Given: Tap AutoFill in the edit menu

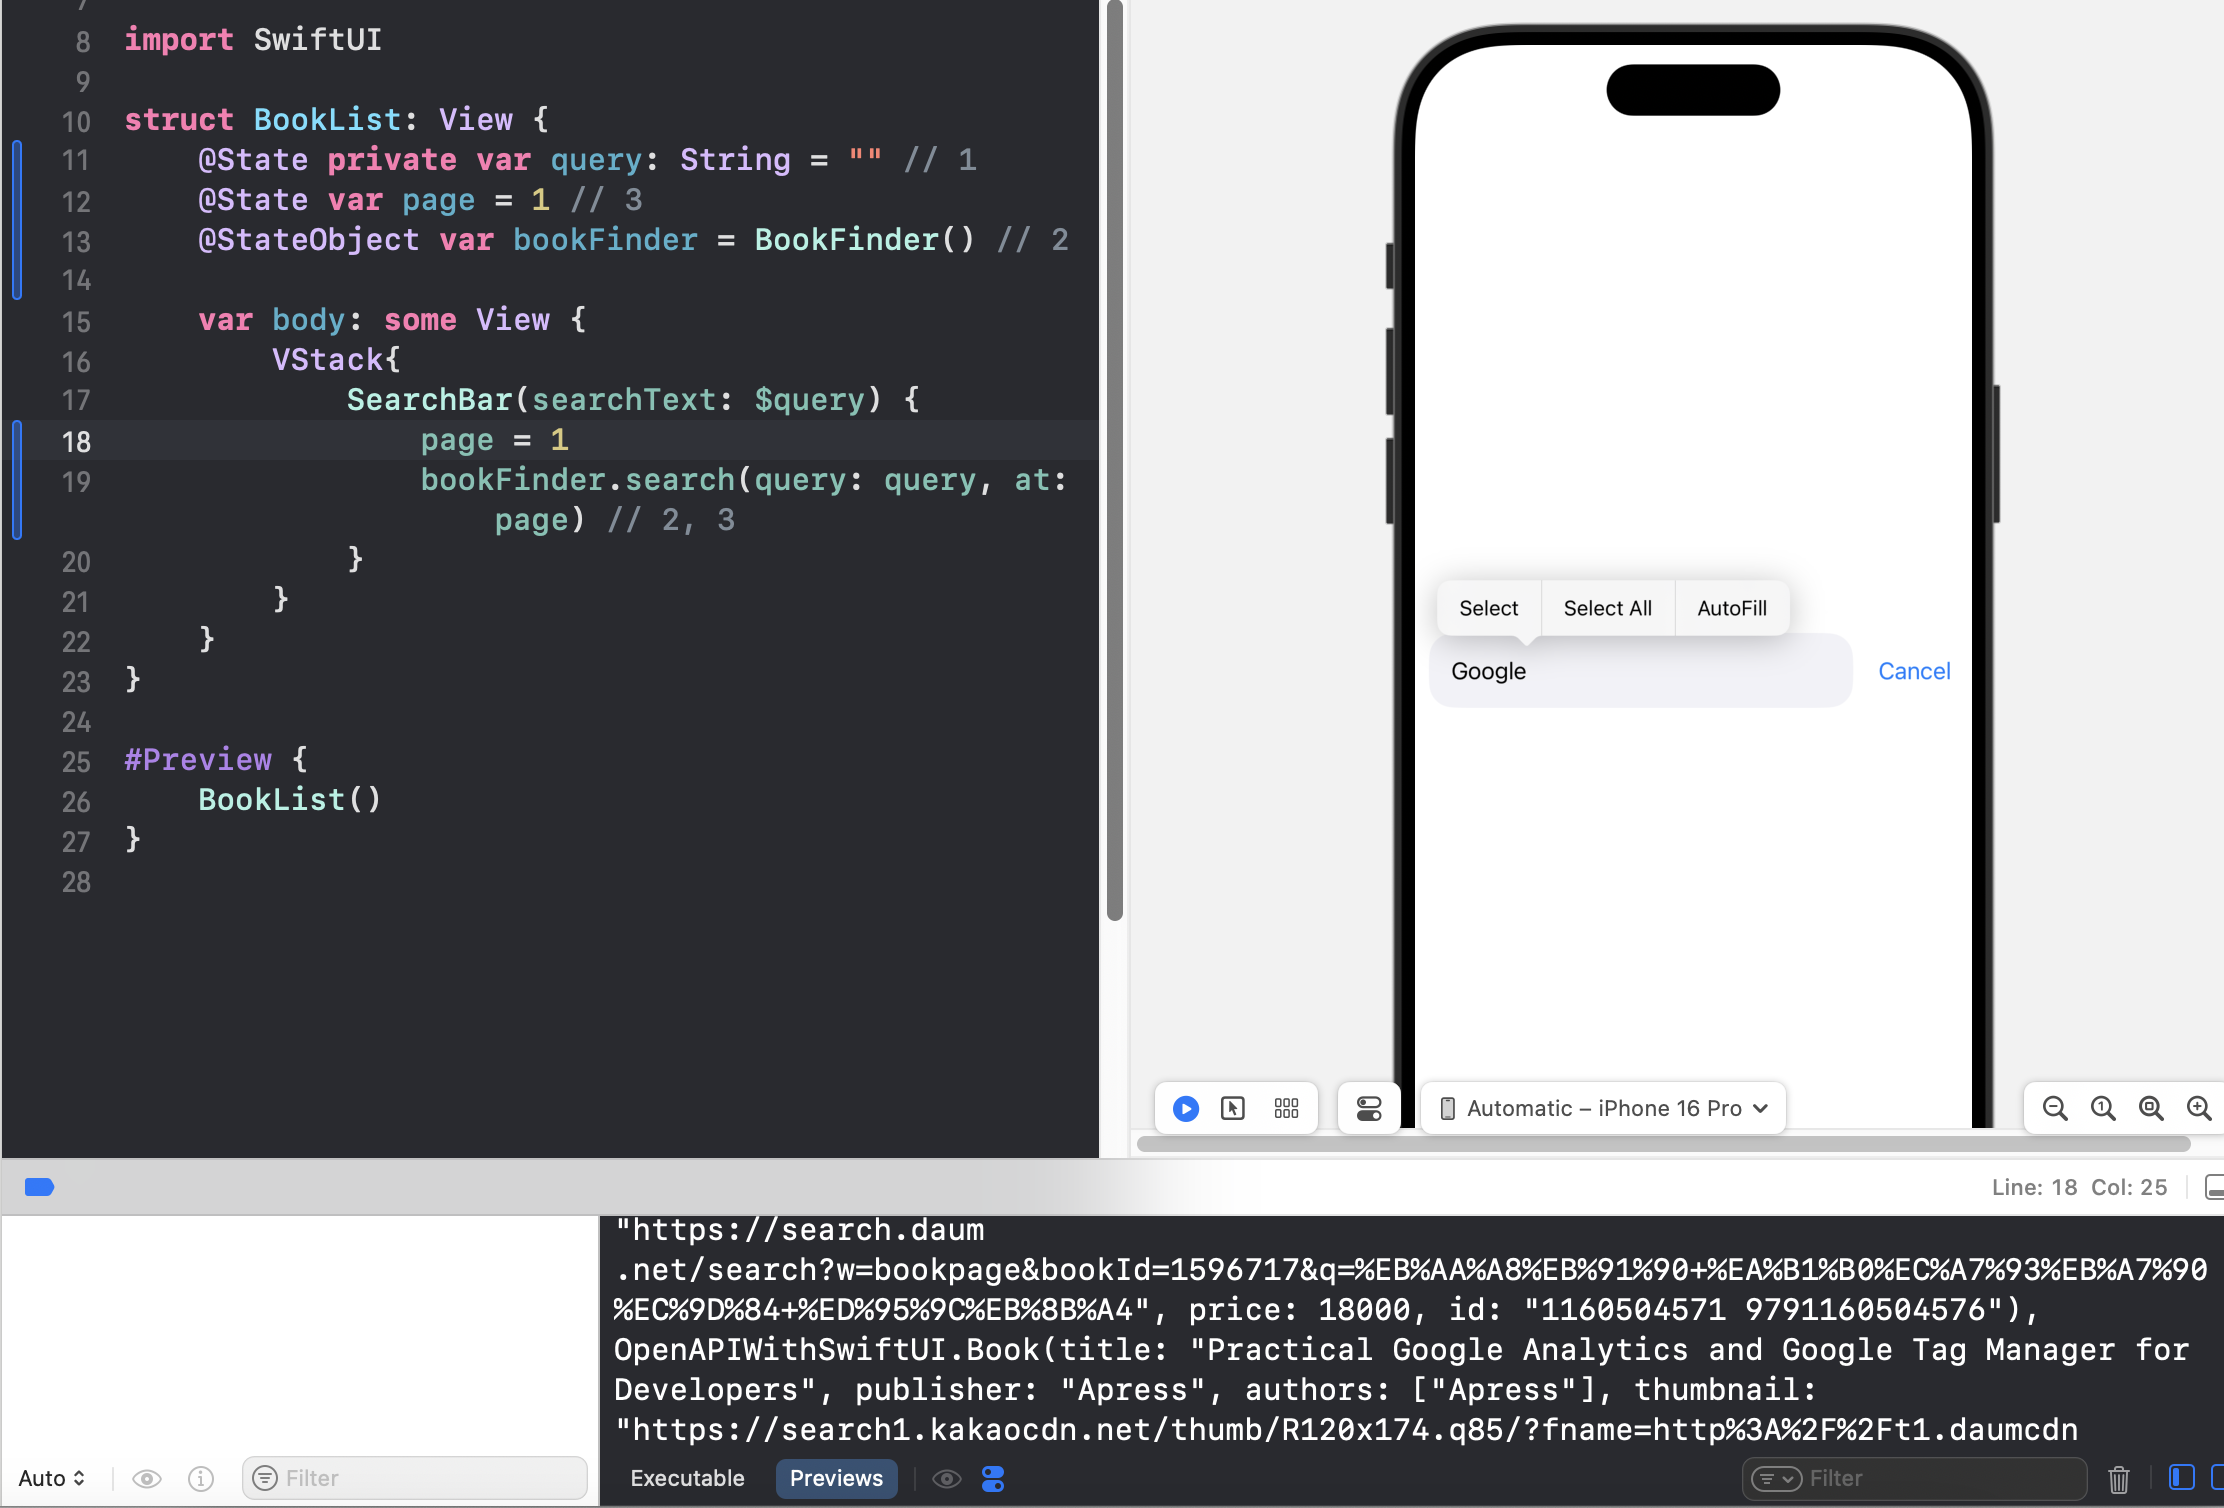Looking at the screenshot, I should pyautogui.click(x=1731, y=608).
